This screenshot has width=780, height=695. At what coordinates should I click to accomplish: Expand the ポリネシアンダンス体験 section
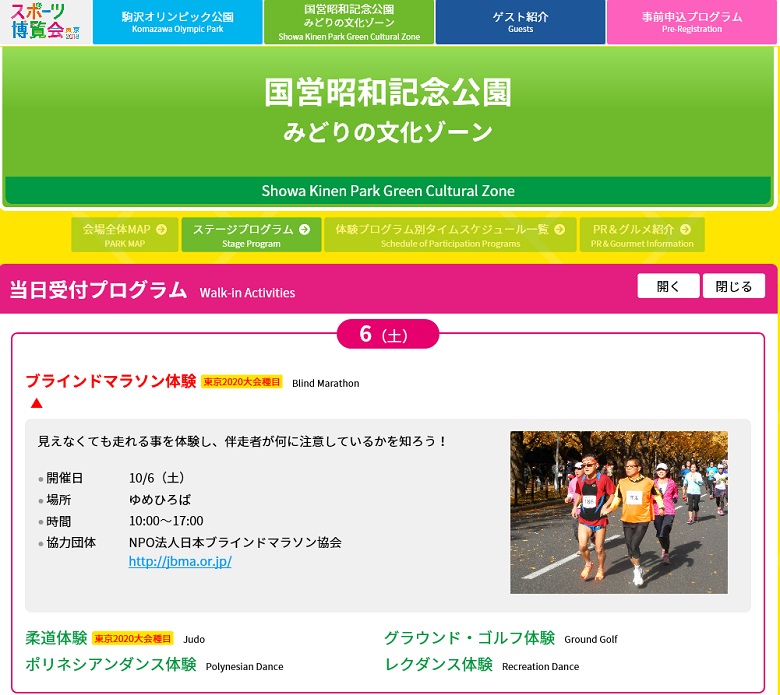110,665
